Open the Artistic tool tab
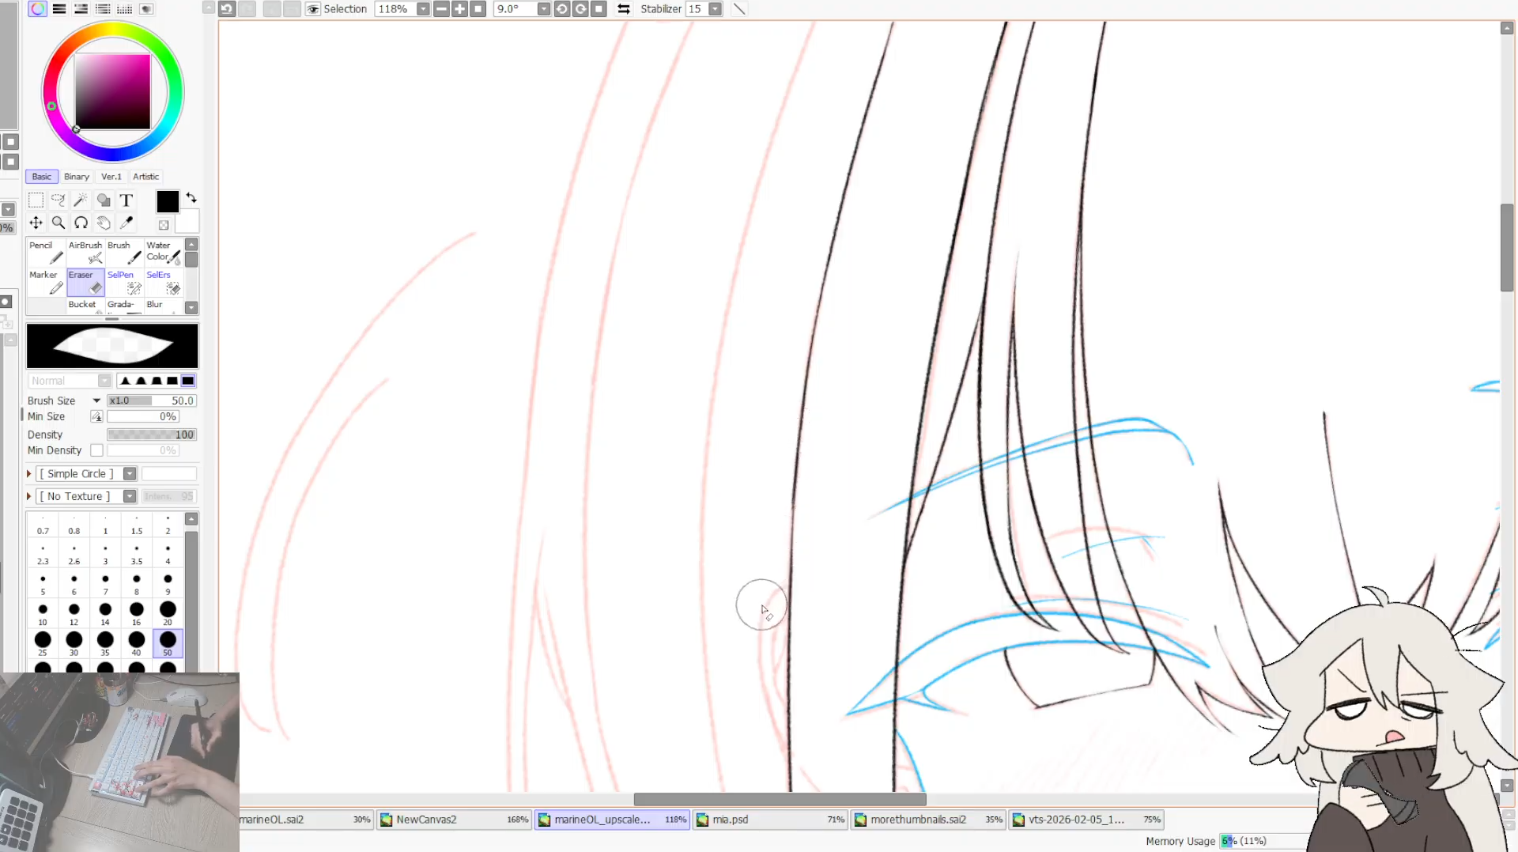Screen dimensions: 1518x852 (146, 177)
